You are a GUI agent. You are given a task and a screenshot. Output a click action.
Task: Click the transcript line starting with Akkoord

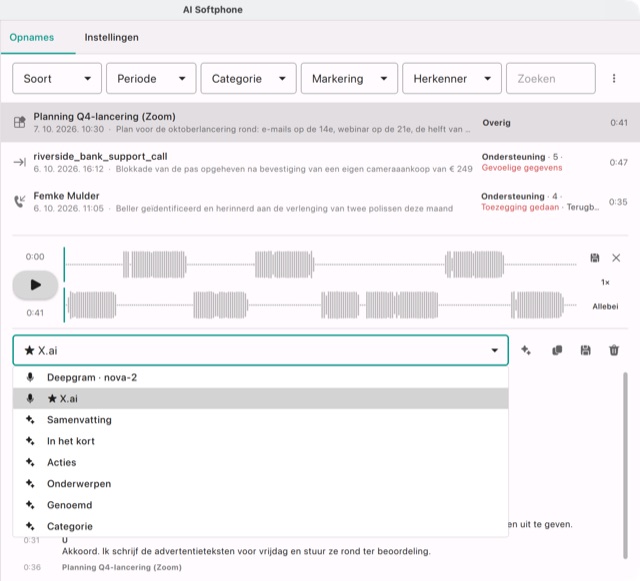tap(246, 551)
